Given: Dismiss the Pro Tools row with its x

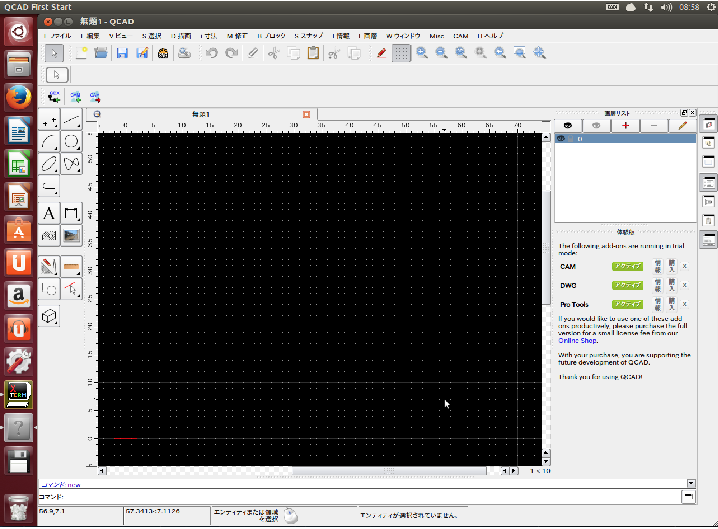Looking at the screenshot, I should point(685,304).
